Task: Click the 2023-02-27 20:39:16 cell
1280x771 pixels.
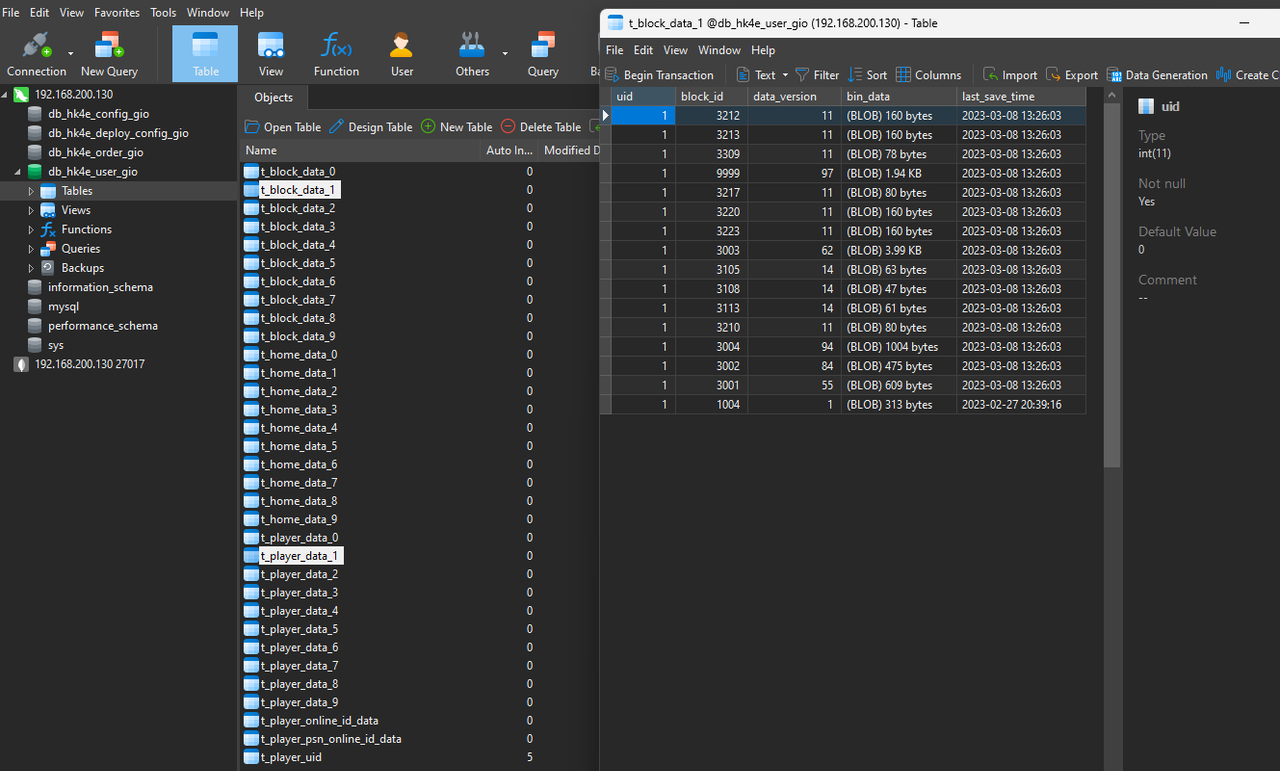Action: tap(1020, 404)
